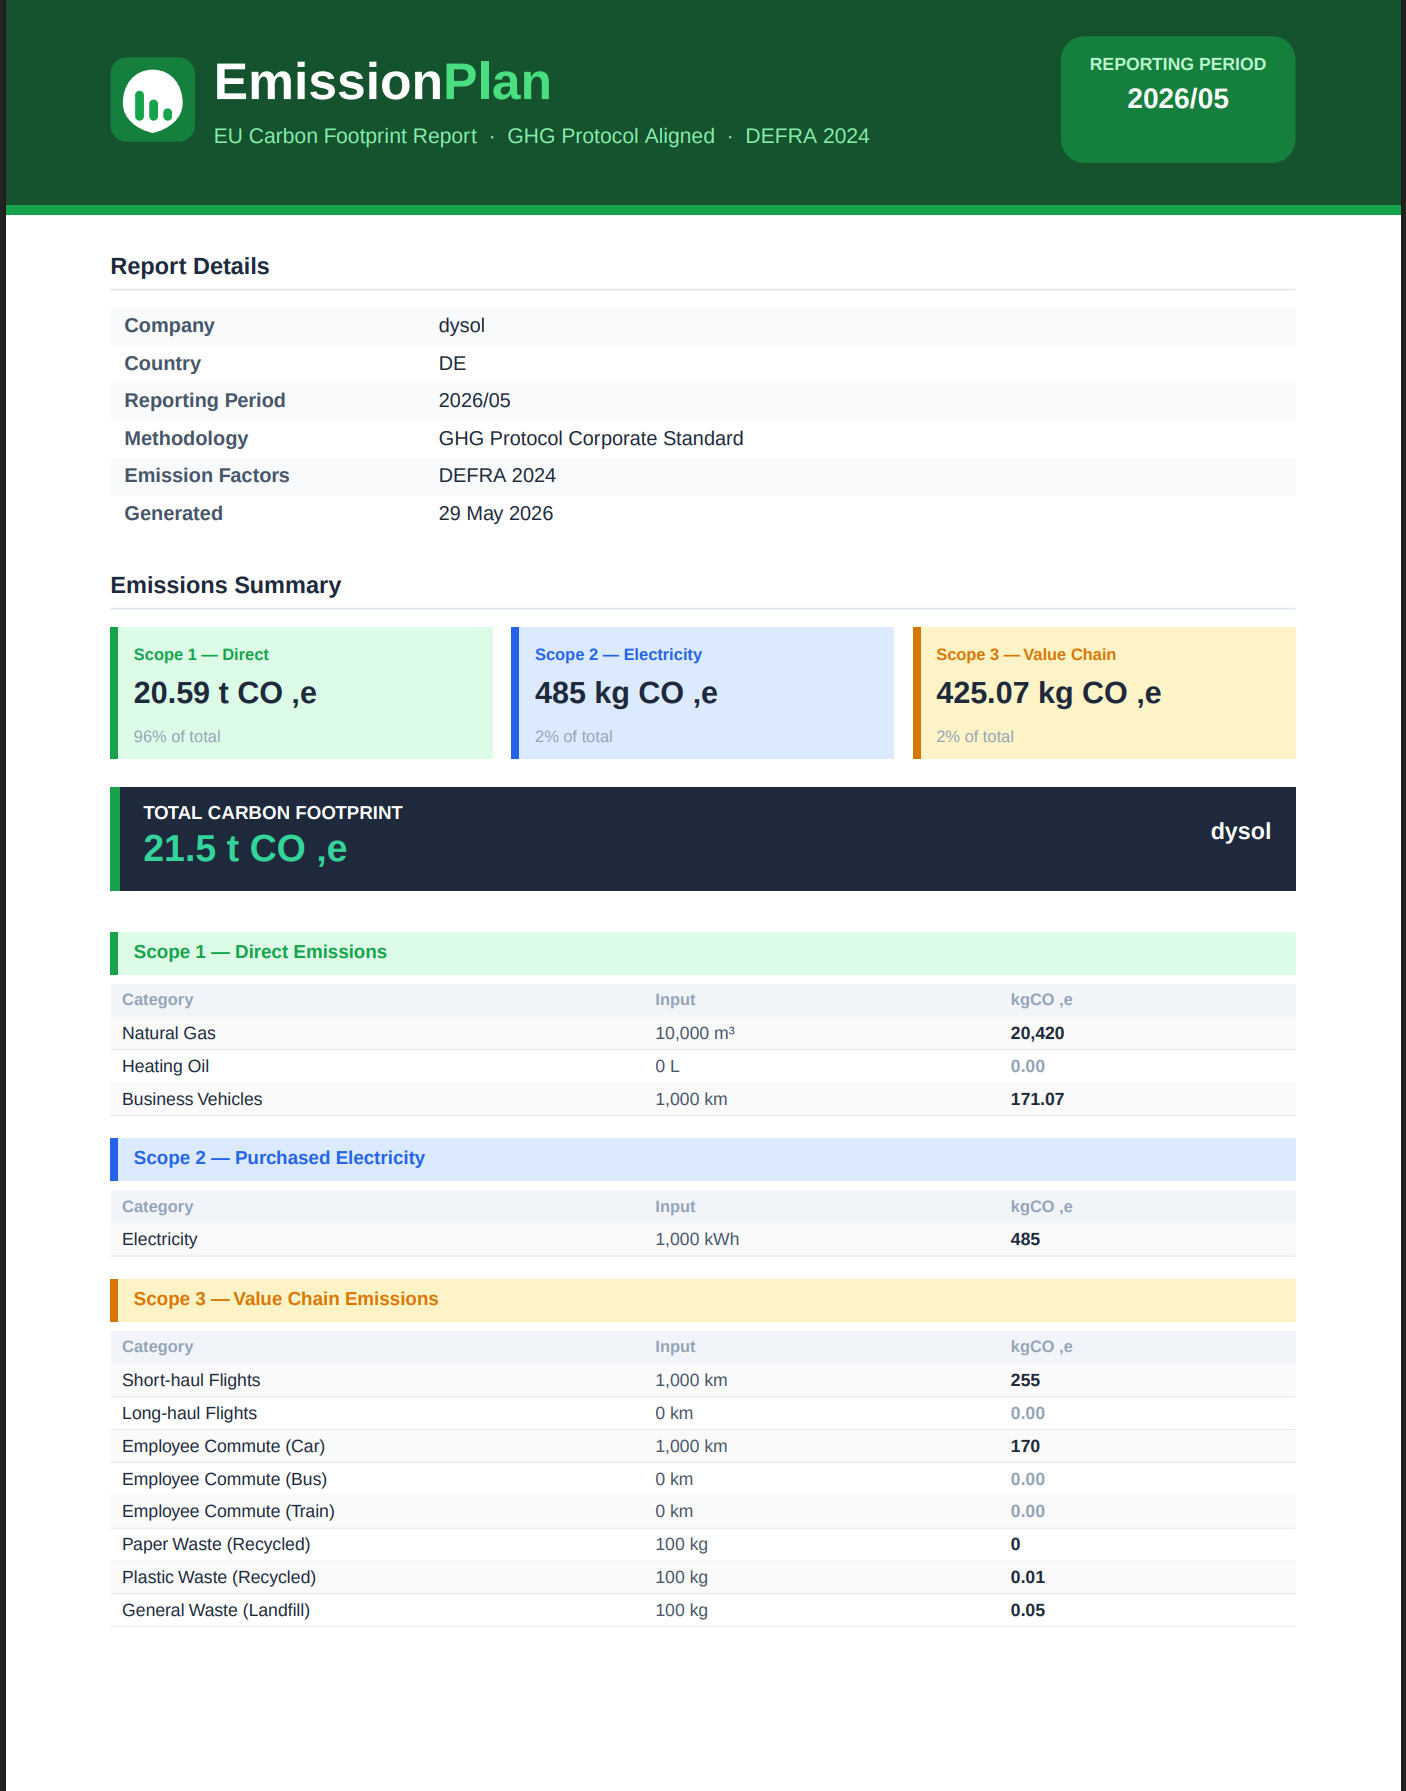Click the 'TOTAL CARBON FOOTPRINT' label
This screenshot has width=1406, height=1791.
pos(273,813)
